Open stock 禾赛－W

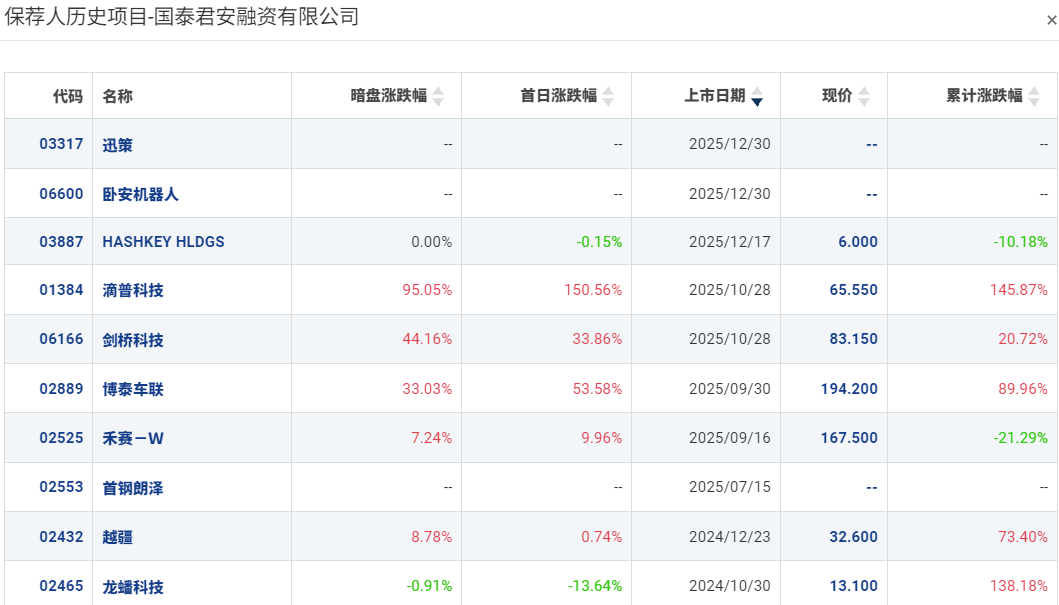[133, 438]
